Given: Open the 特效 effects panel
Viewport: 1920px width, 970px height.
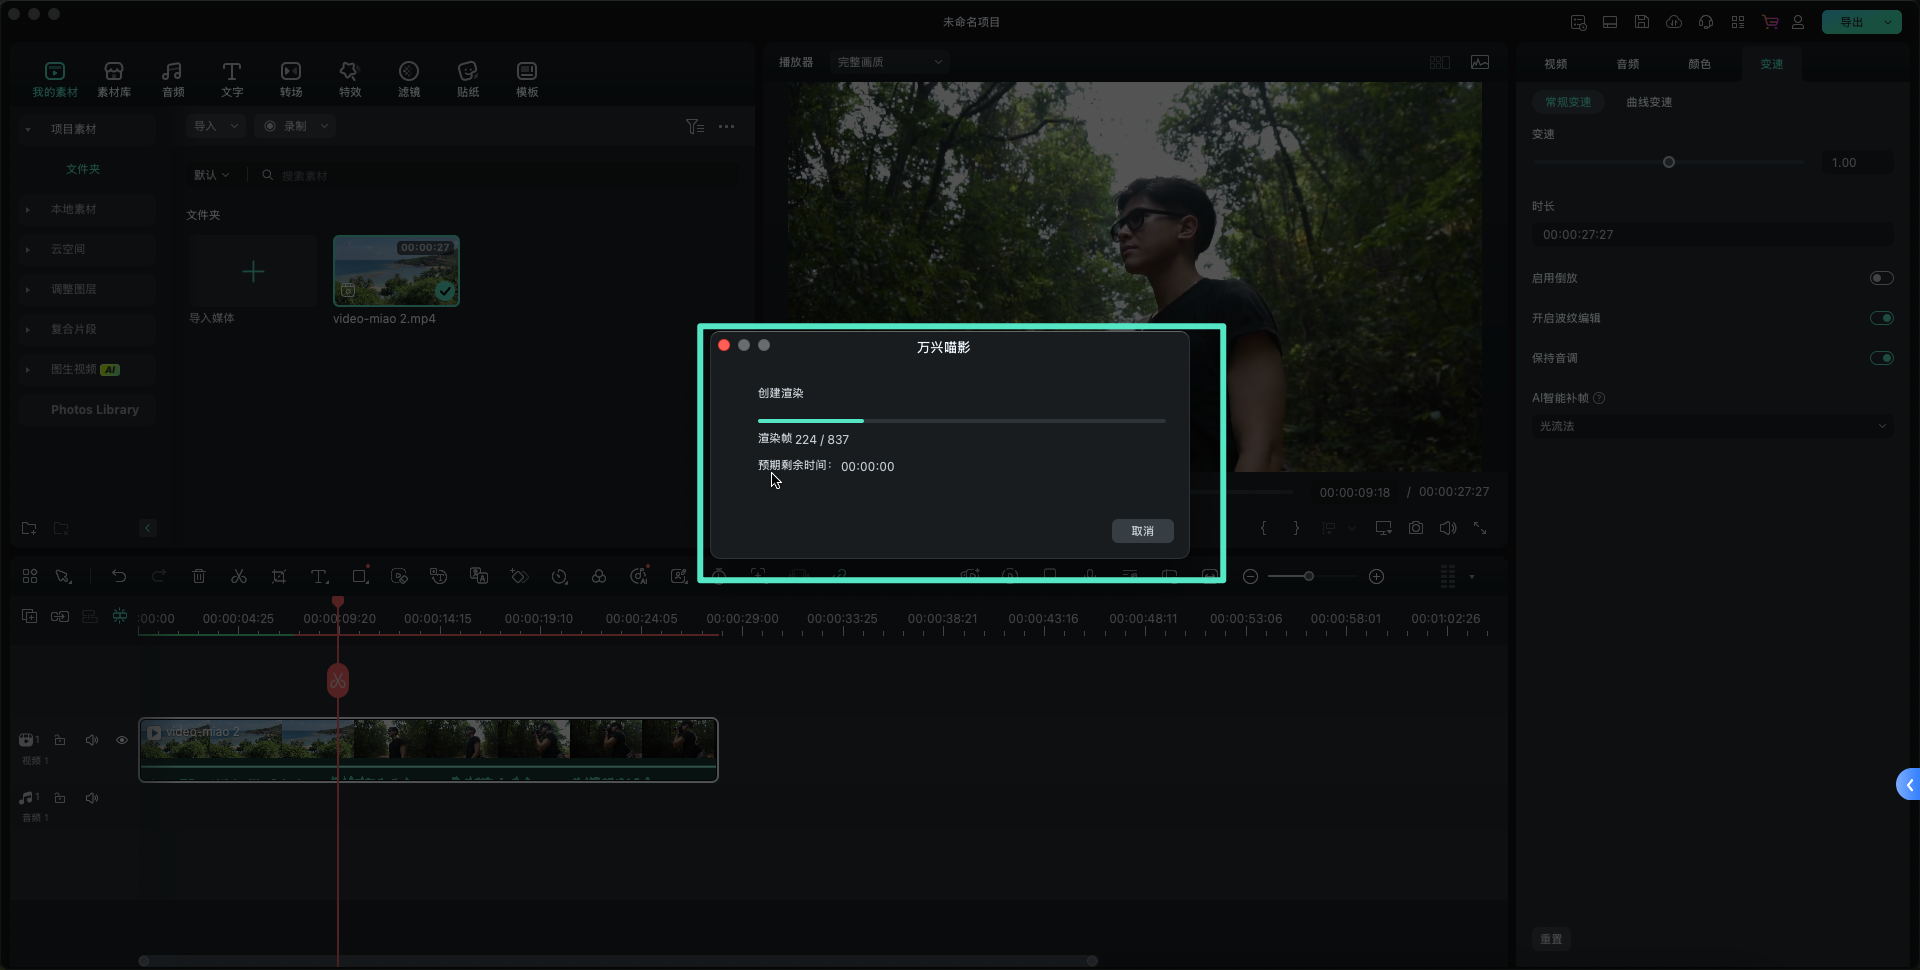Looking at the screenshot, I should click(x=350, y=79).
